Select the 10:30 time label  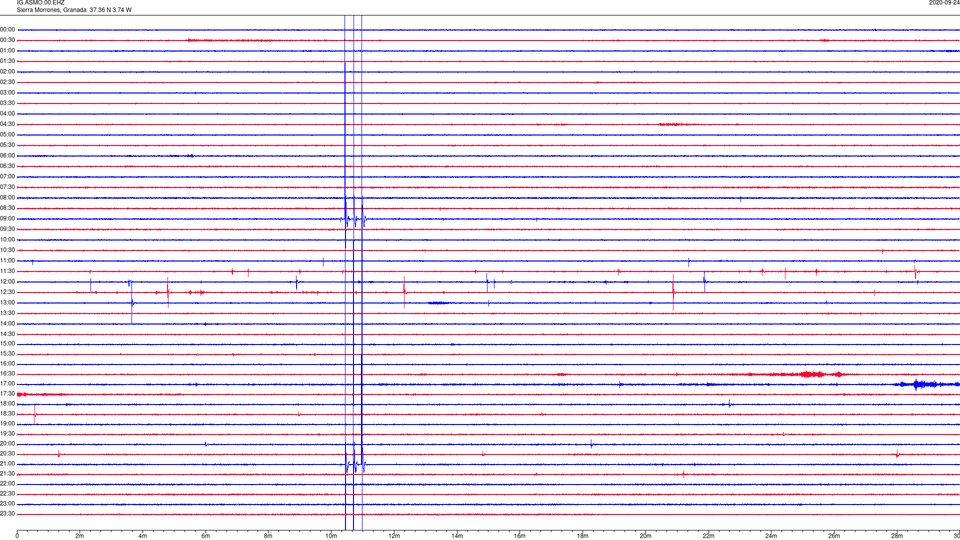7,250
